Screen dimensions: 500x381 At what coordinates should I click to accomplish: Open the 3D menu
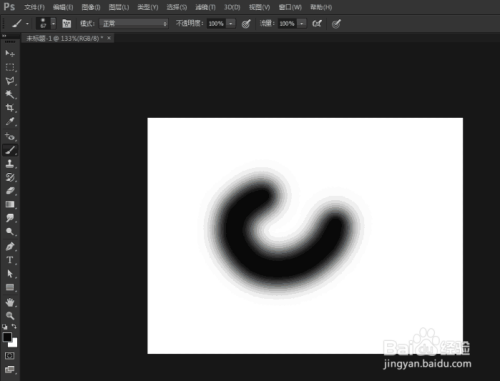(x=232, y=7)
